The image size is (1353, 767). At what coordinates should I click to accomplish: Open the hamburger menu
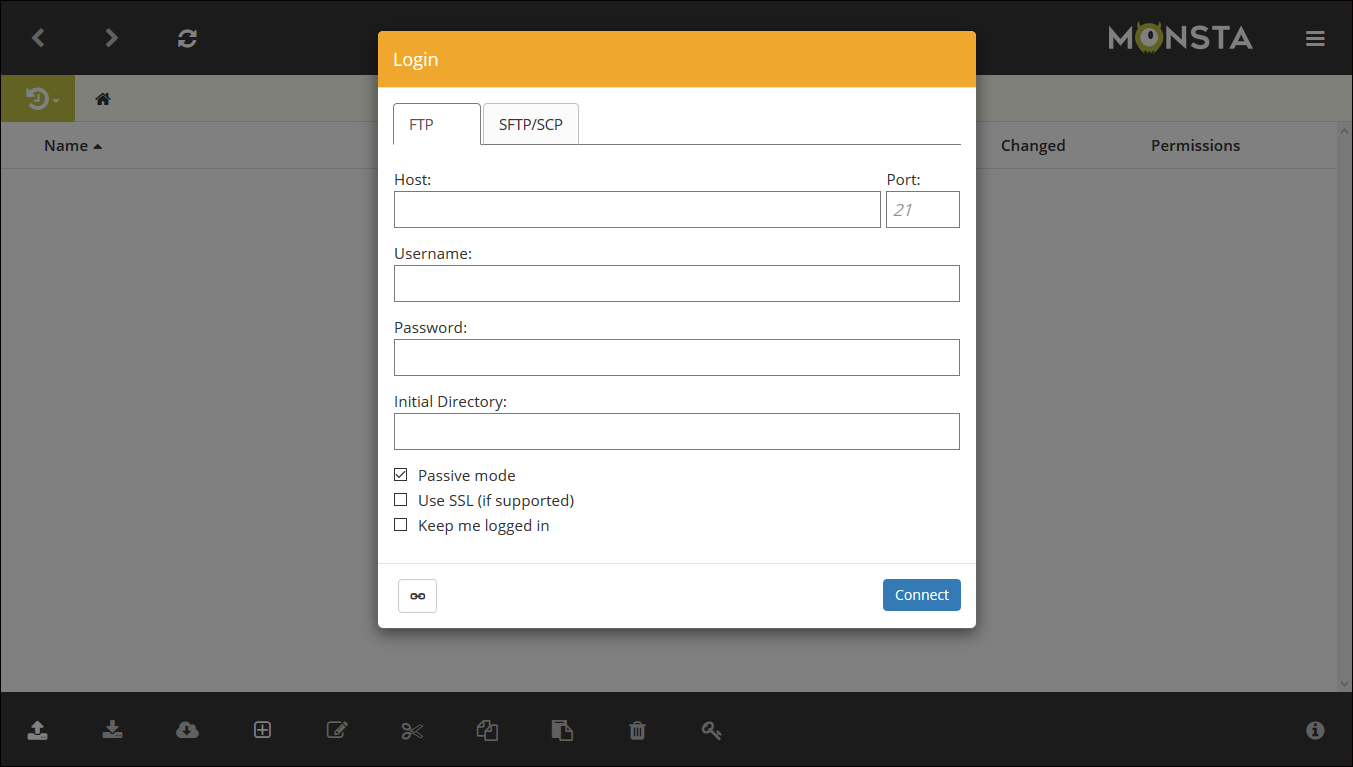(1315, 38)
